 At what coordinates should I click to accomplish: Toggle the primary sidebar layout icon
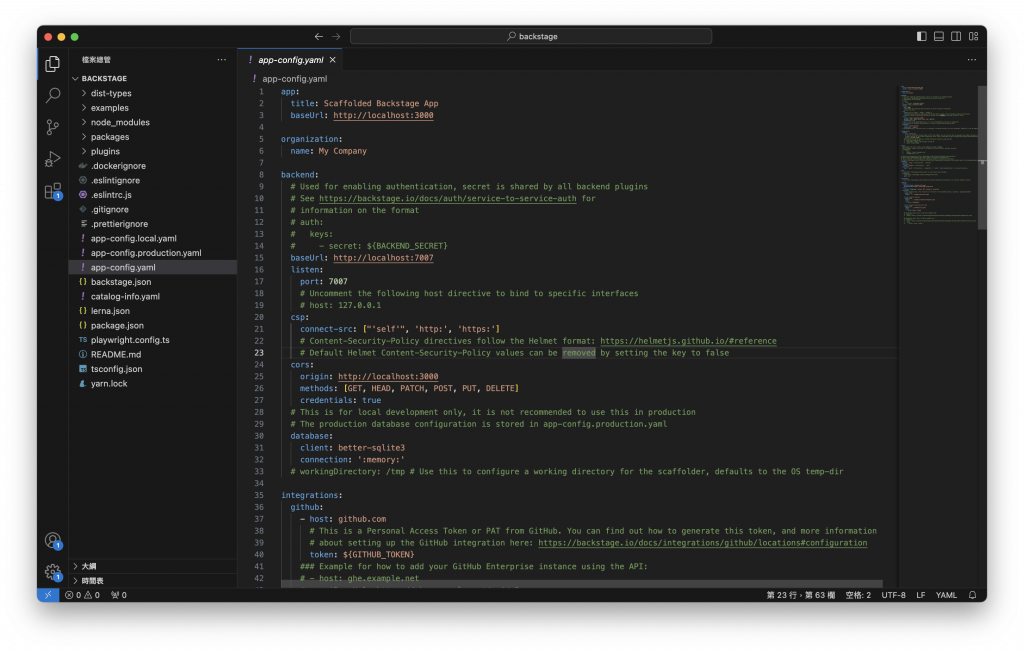point(921,37)
